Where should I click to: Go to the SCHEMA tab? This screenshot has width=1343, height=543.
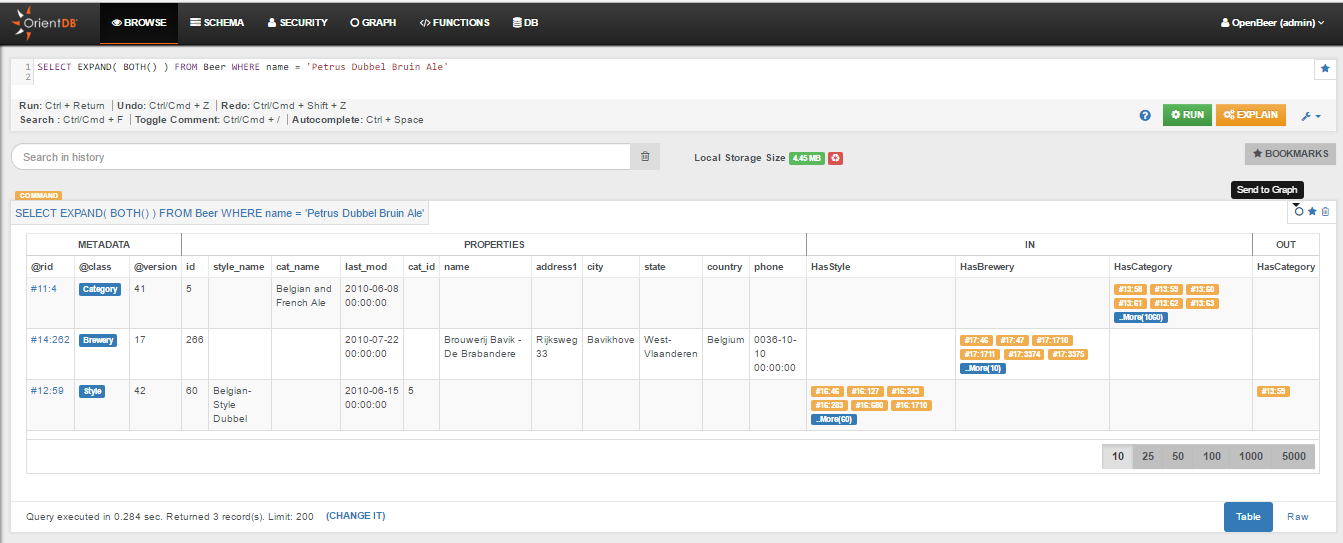tap(217, 22)
